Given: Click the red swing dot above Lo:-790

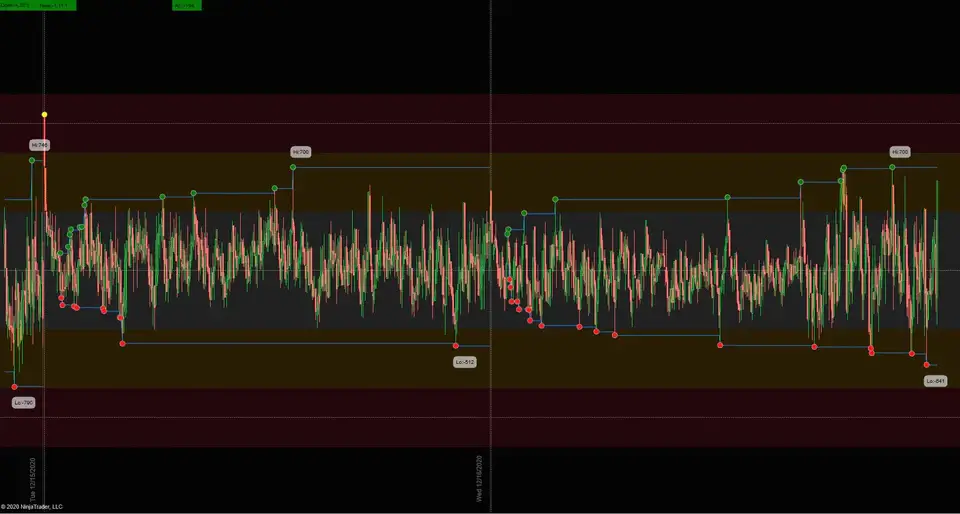Looking at the screenshot, I should pyautogui.click(x=14, y=386).
